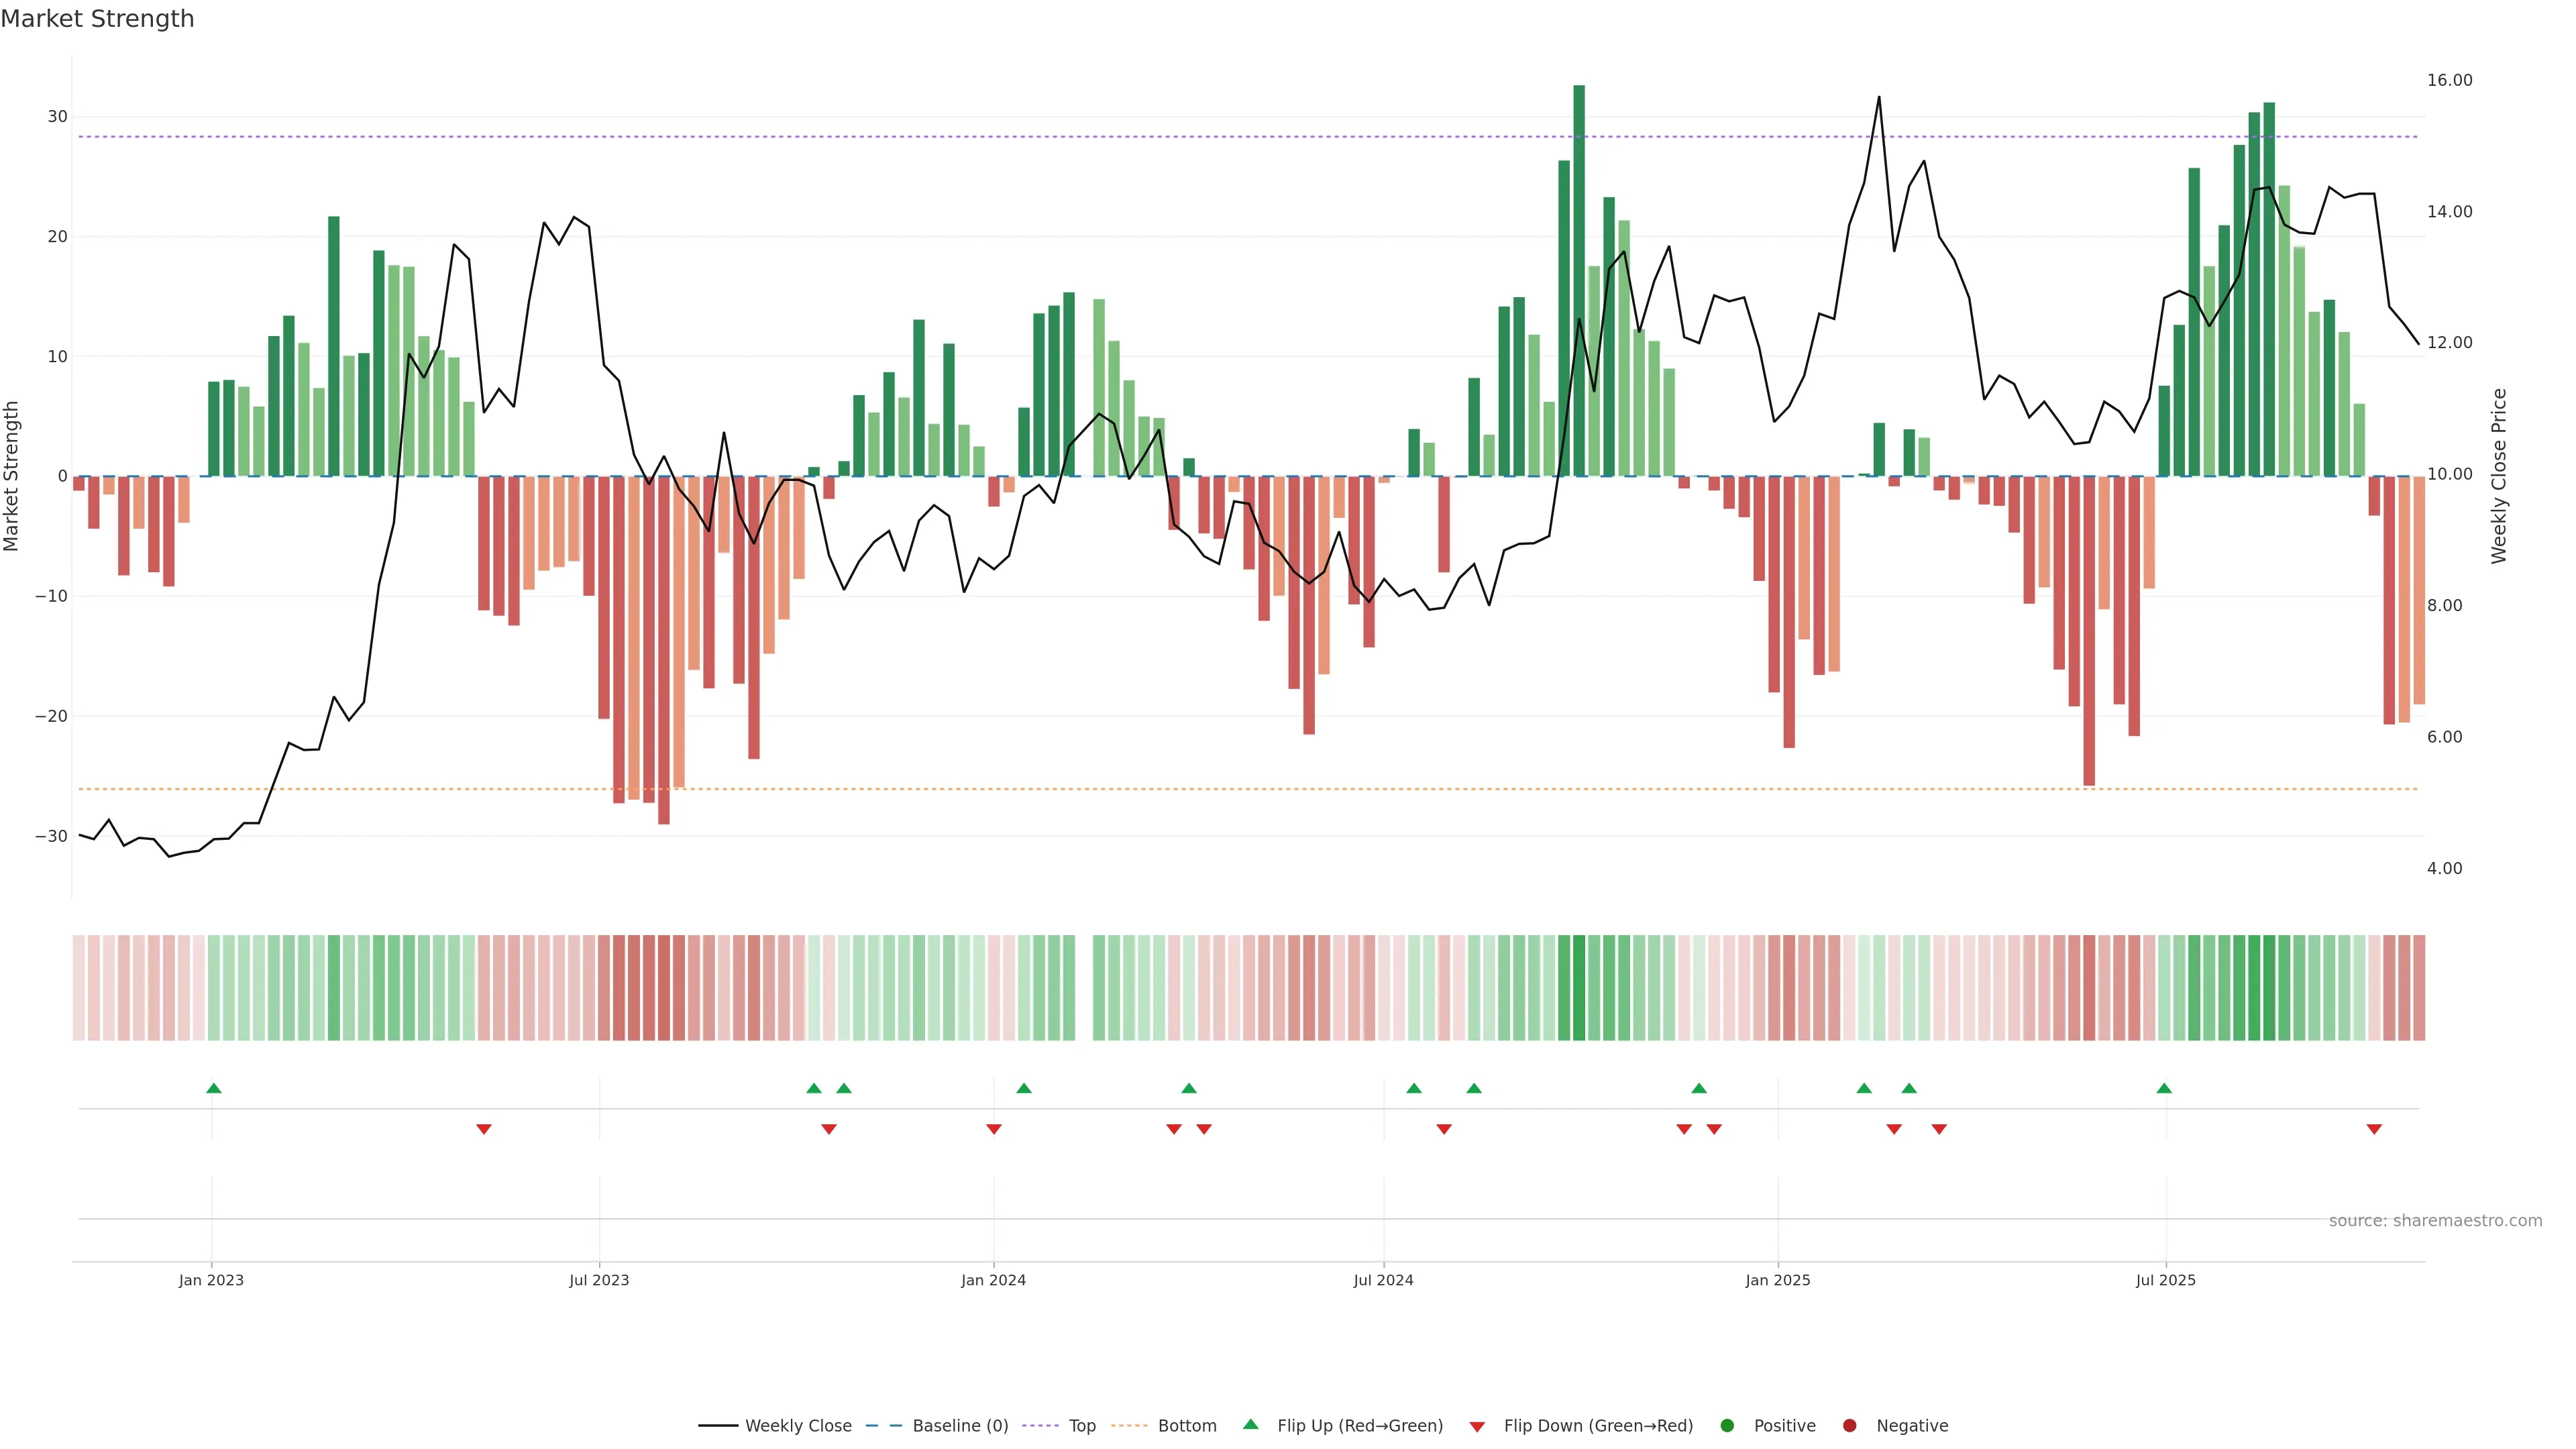Click the green flip-up triangle at Jul 2025
2576x1449 pixels.
[2164, 1088]
